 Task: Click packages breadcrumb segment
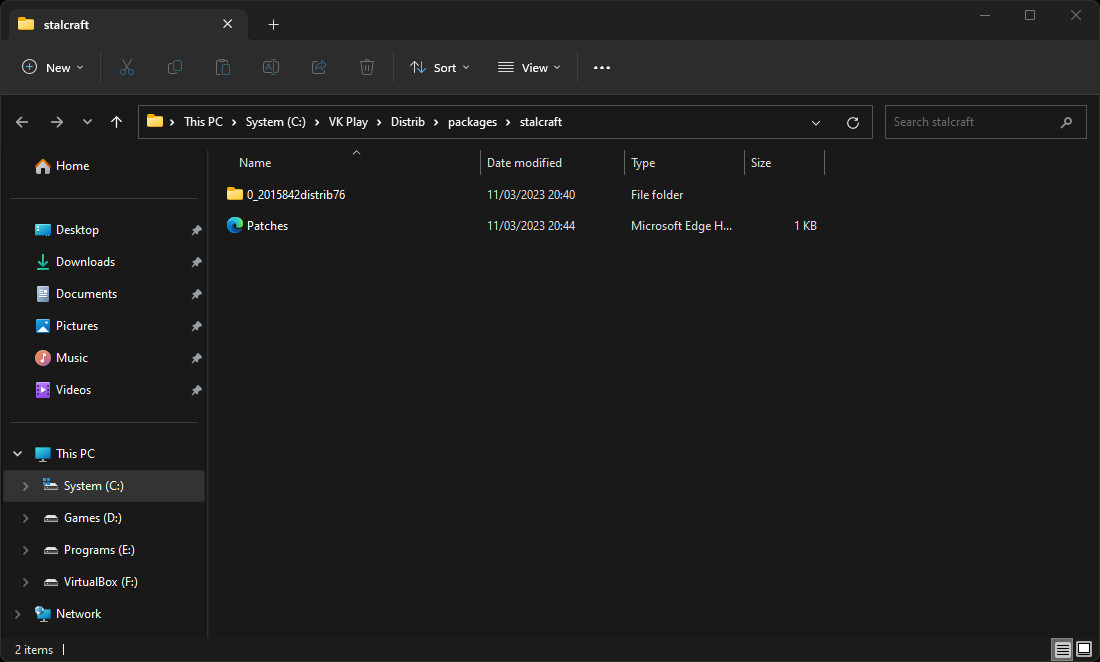pos(472,122)
